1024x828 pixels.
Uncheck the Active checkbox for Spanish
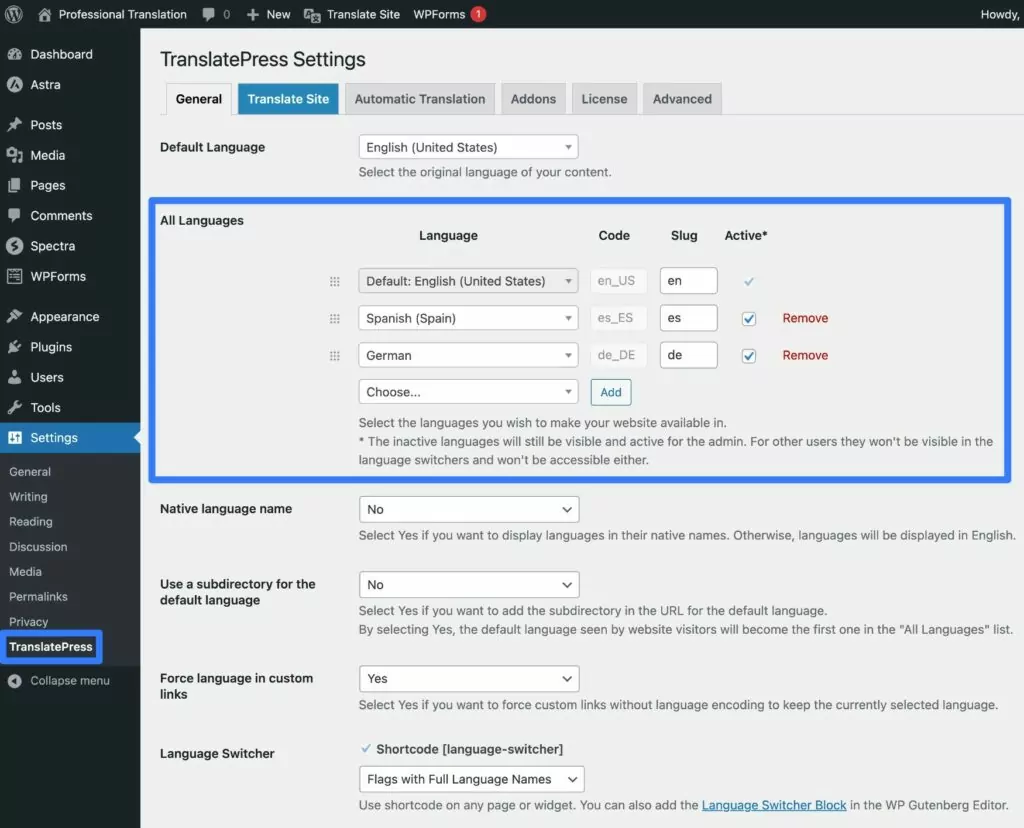point(748,319)
